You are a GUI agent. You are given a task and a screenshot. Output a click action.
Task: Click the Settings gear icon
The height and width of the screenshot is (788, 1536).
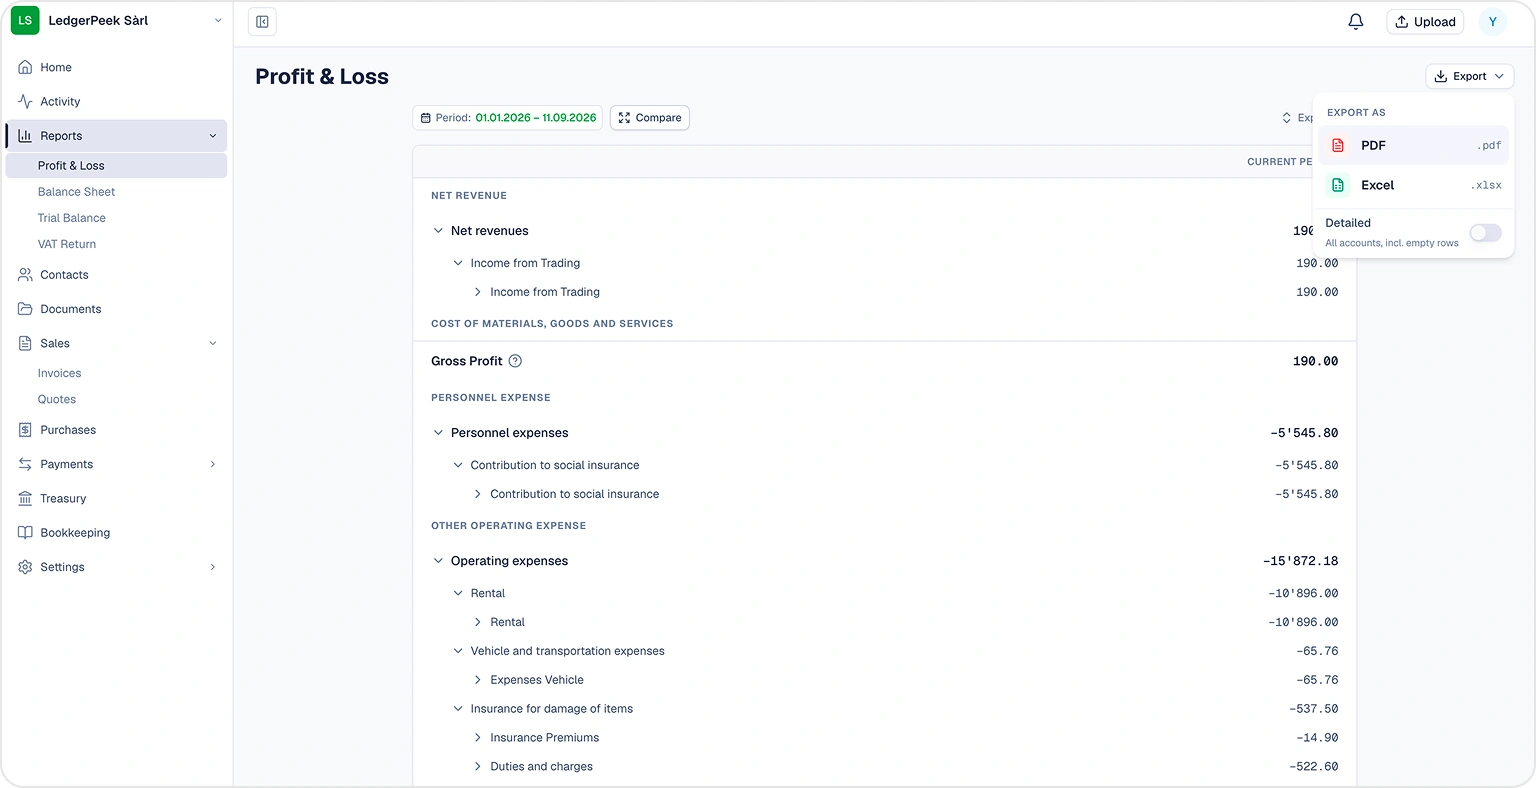tap(25, 567)
